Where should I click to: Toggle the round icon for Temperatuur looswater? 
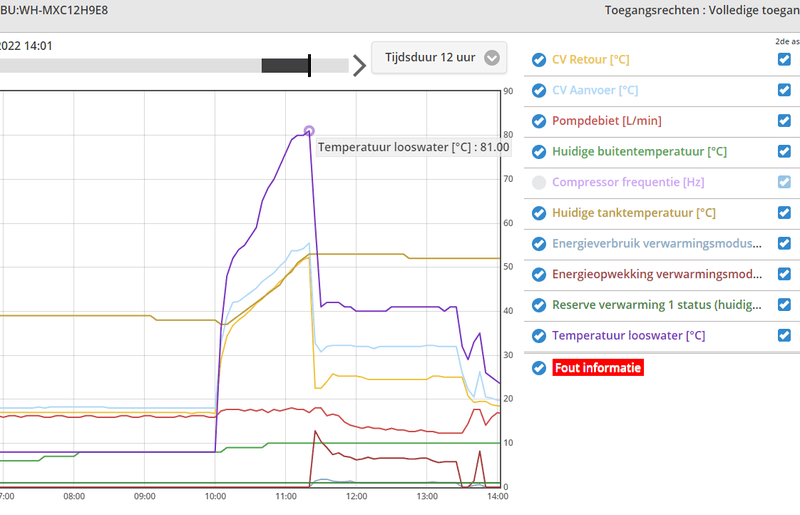[x=539, y=336]
